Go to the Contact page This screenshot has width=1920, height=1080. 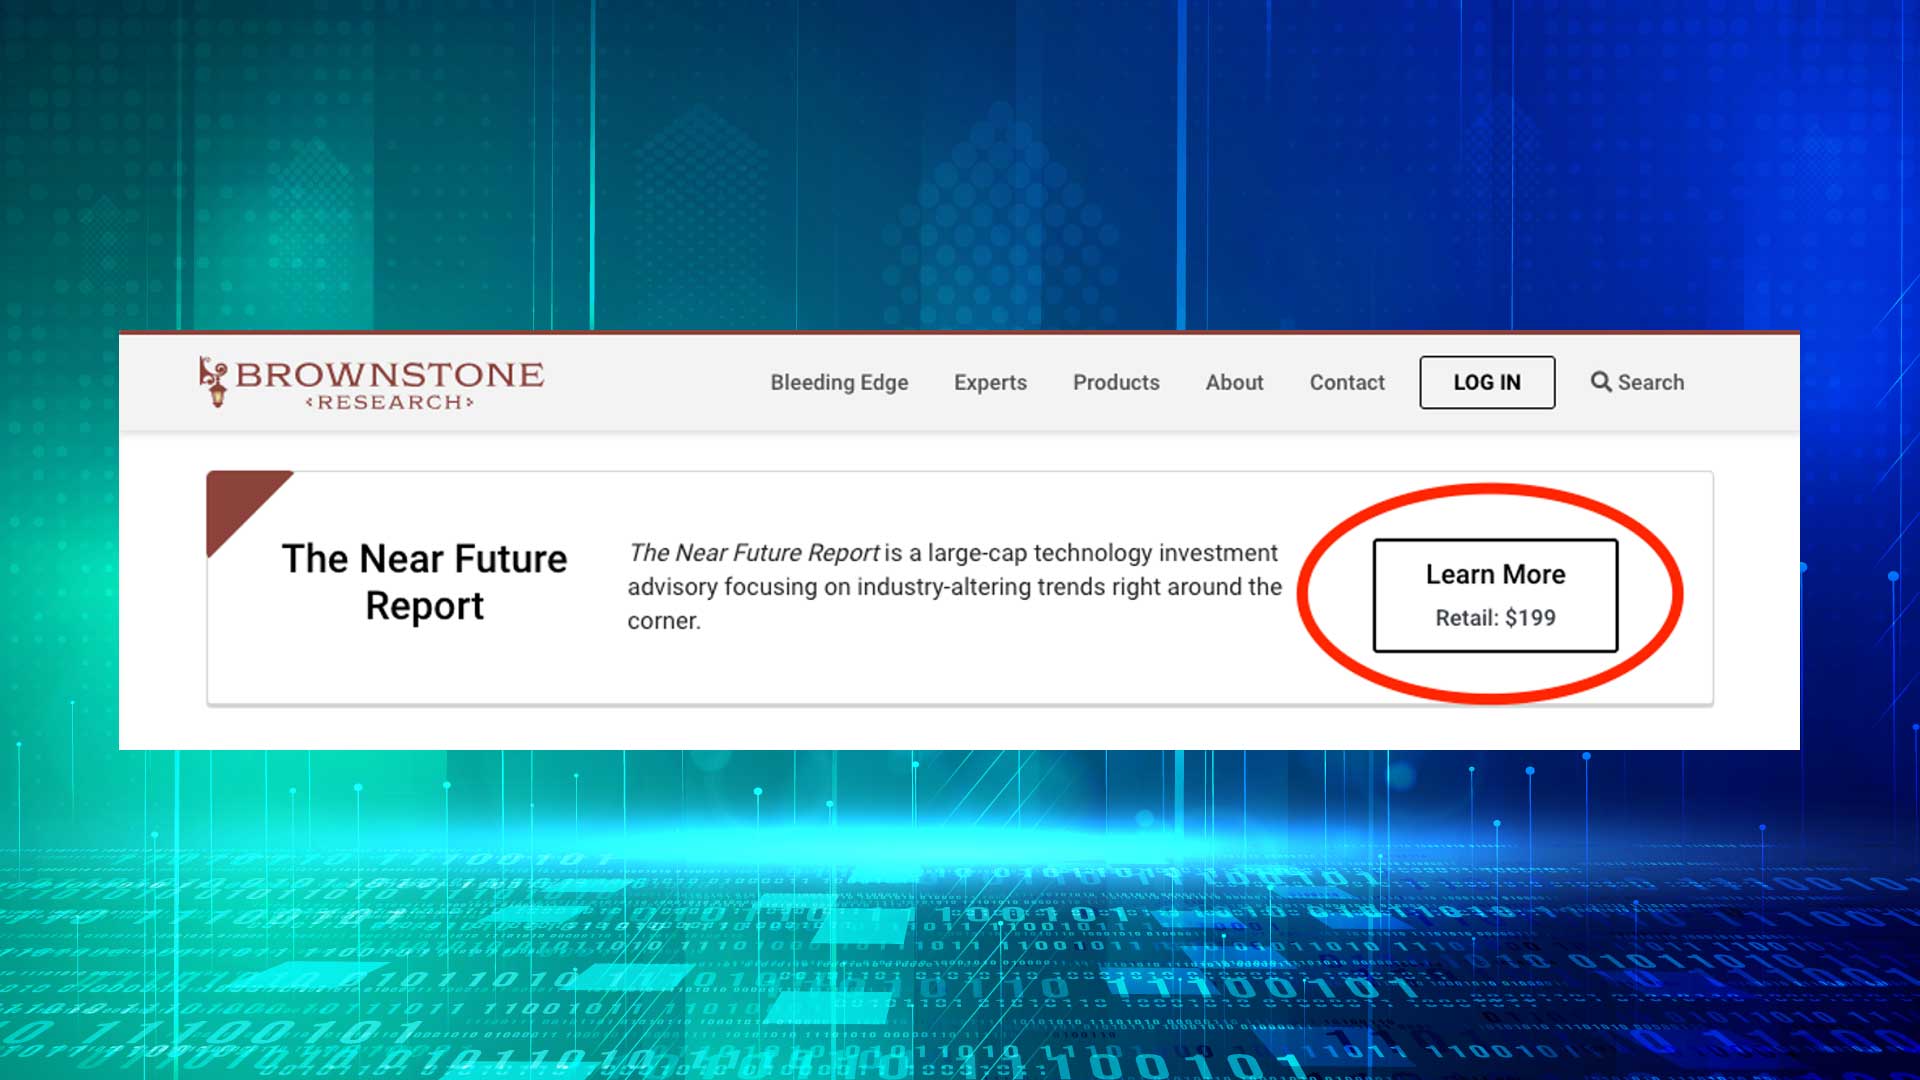pyautogui.click(x=1347, y=382)
